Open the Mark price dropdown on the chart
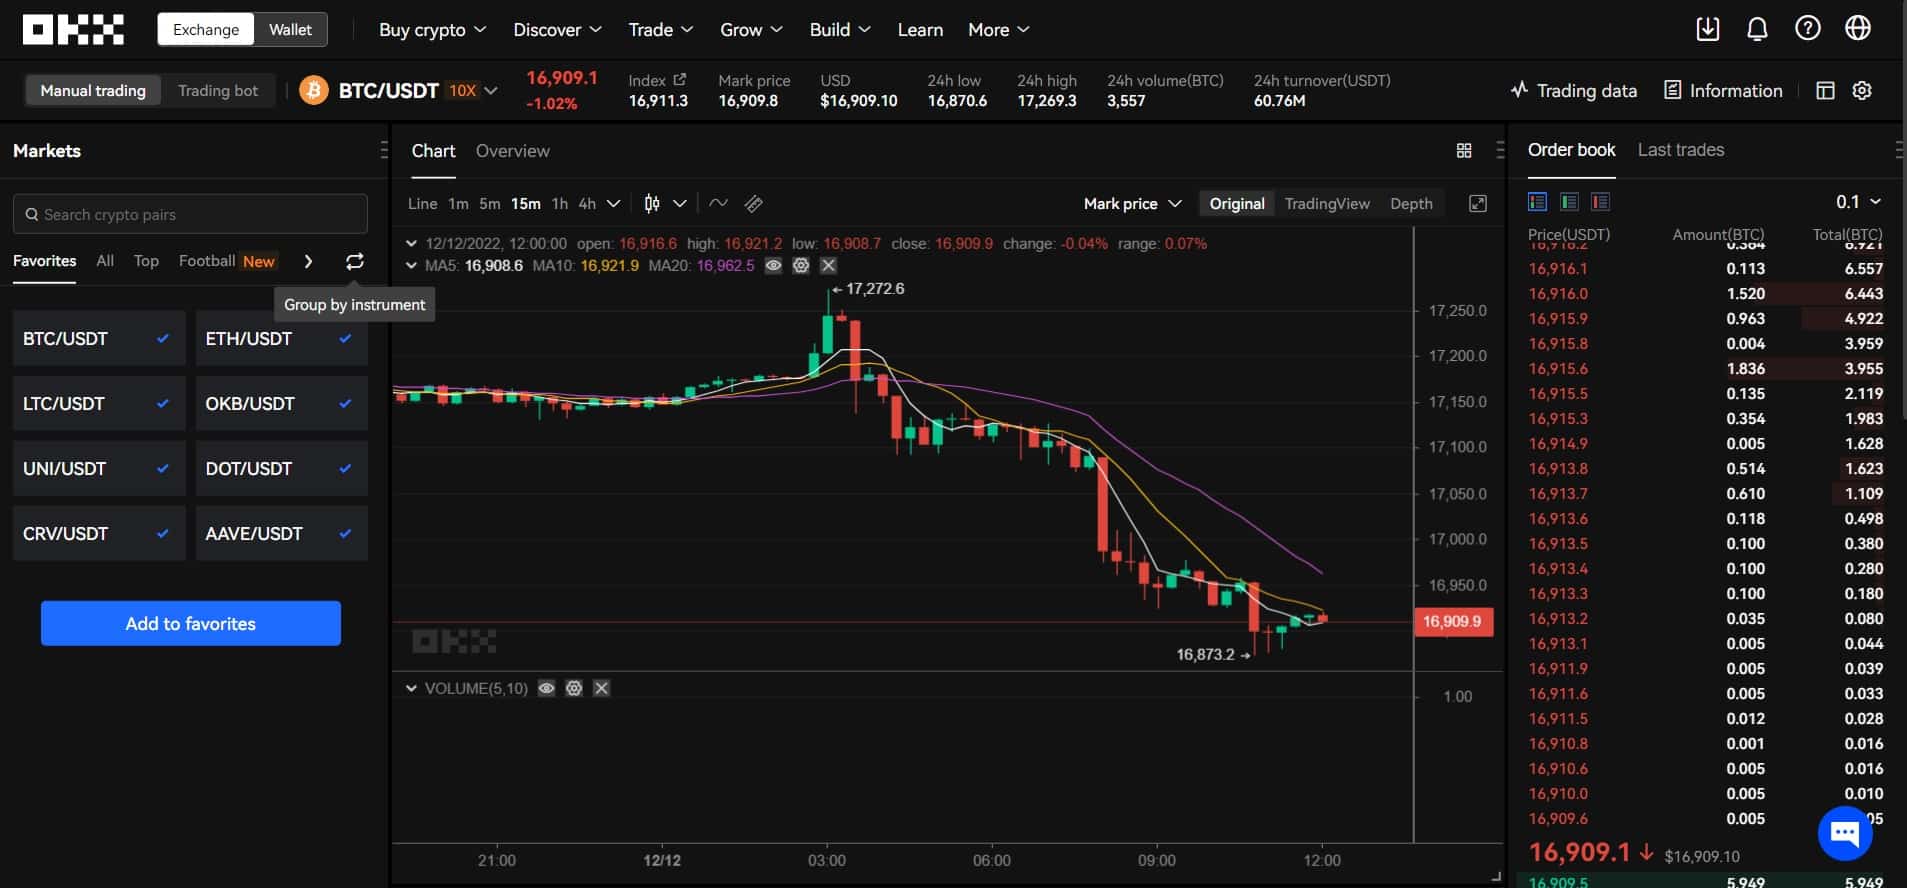Viewport: 1907px width, 888px height. click(1133, 204)
